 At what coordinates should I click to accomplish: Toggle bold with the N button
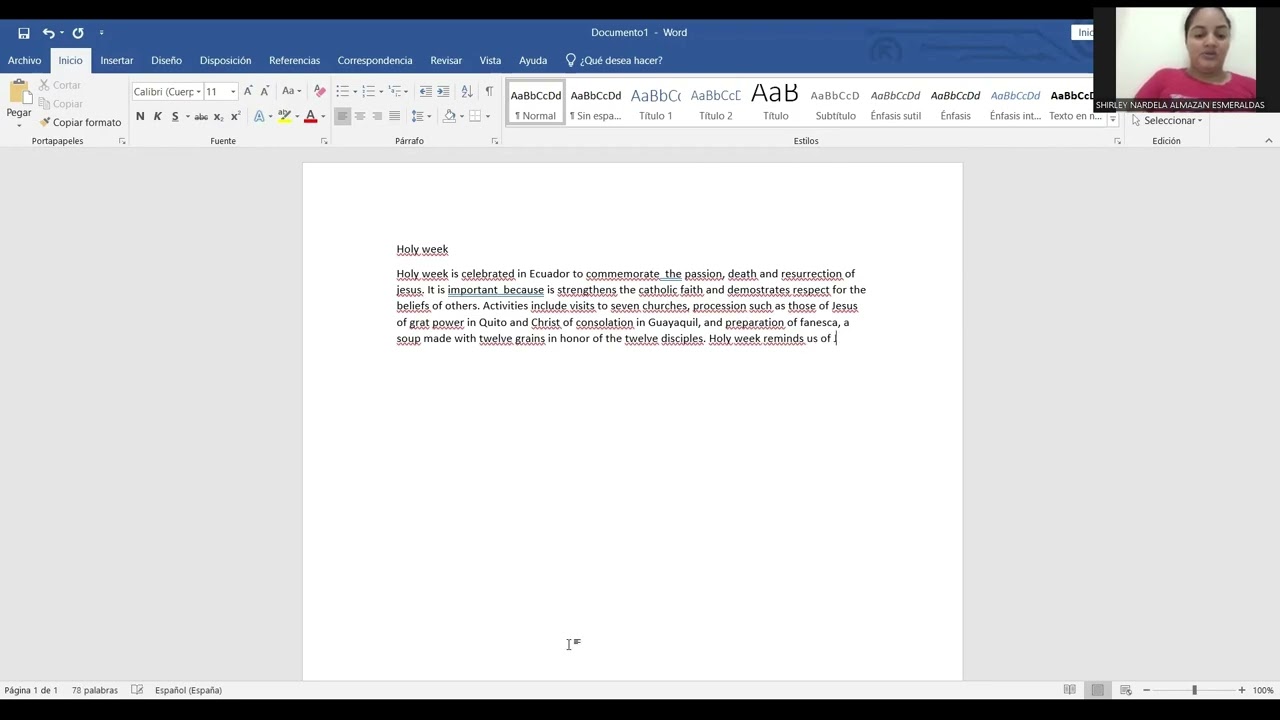(x=140, y=117)
